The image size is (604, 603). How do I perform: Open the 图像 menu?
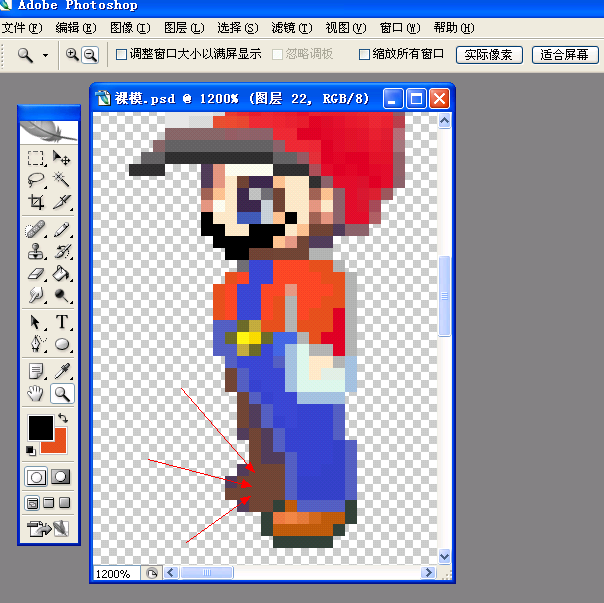point(130,28)
